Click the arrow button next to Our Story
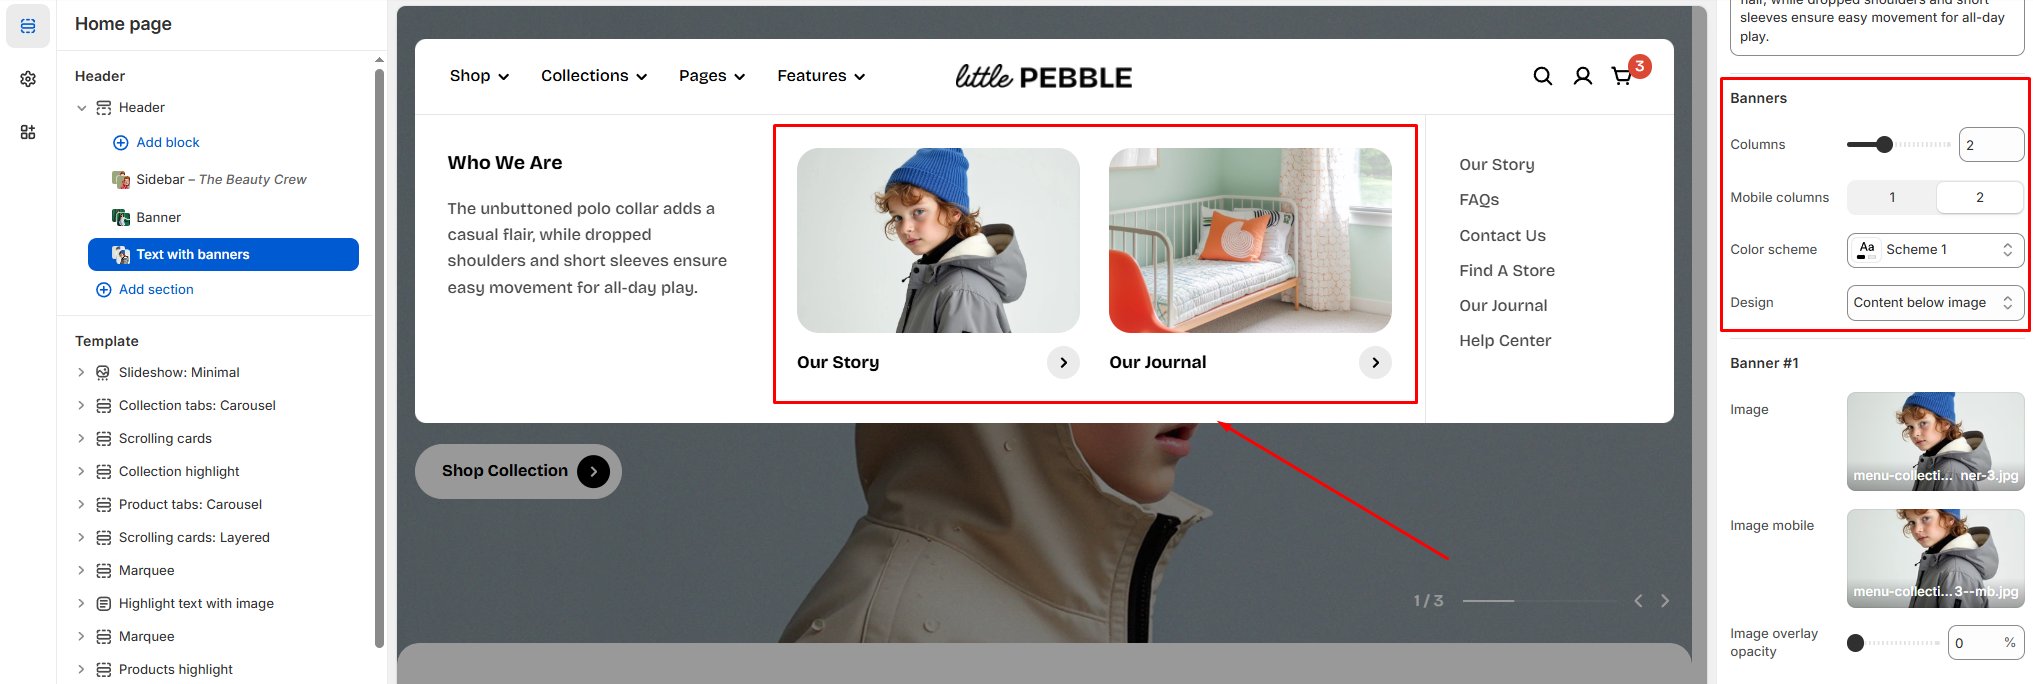The image size is (2033, 684). (1063, 362)
